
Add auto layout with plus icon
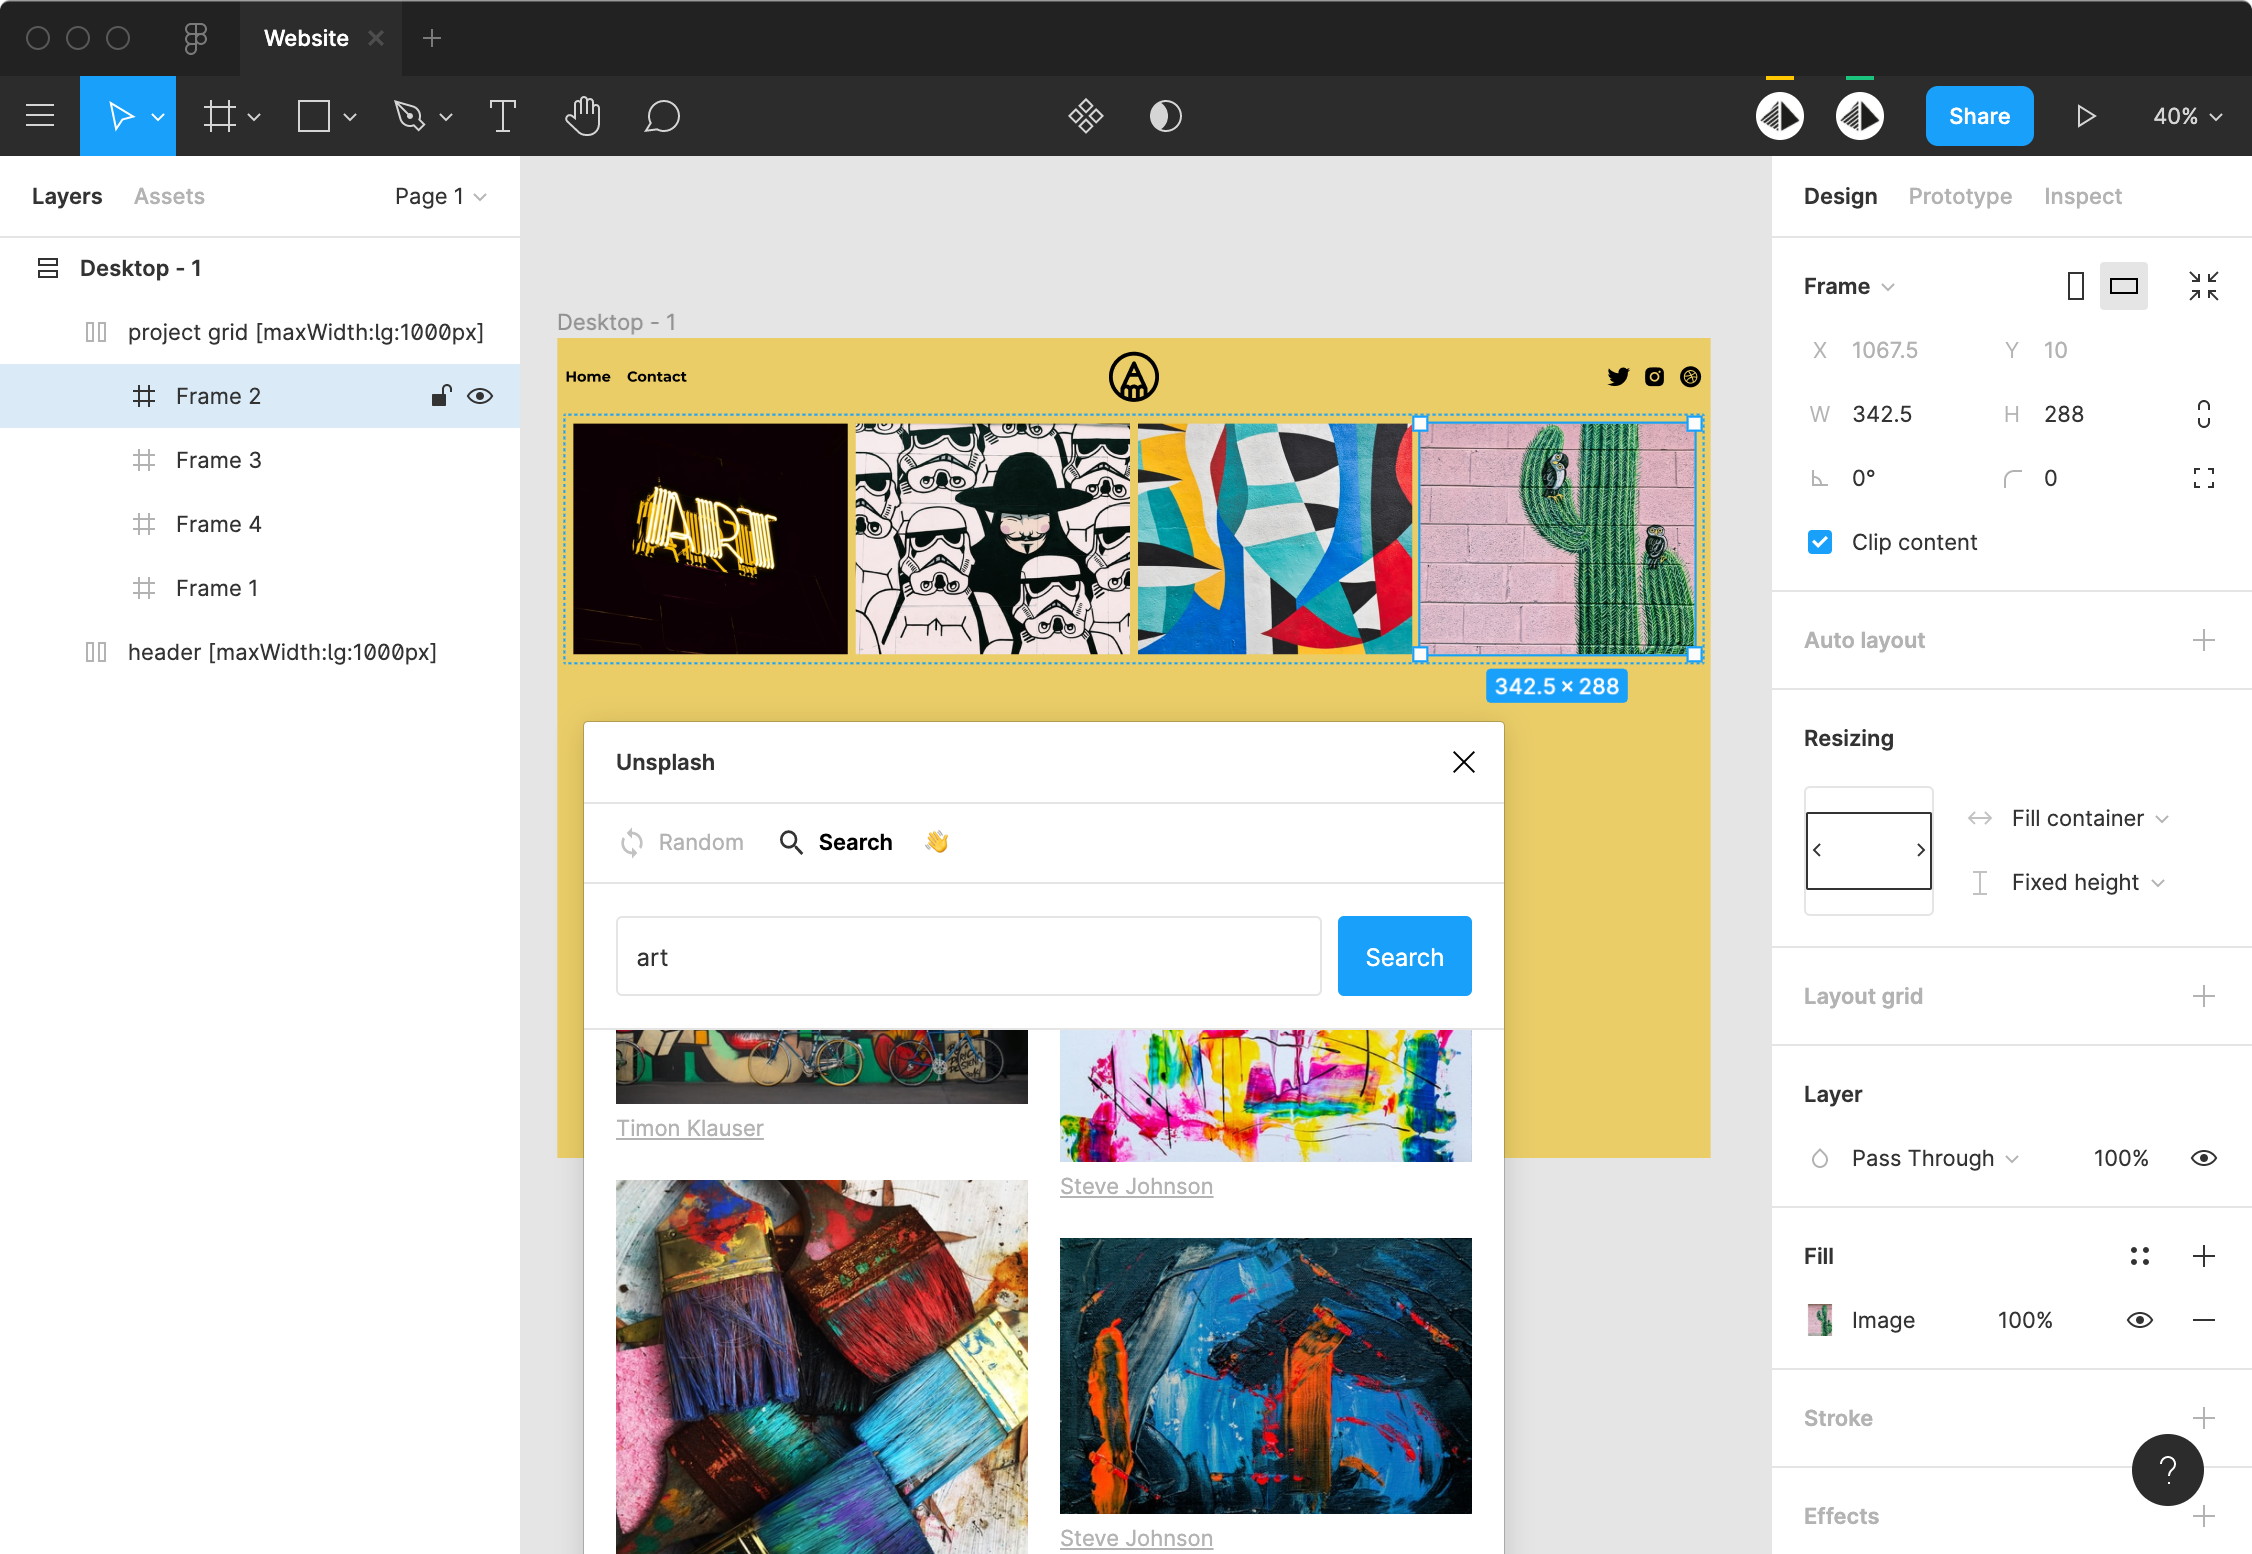click(x=2204, y=640)
